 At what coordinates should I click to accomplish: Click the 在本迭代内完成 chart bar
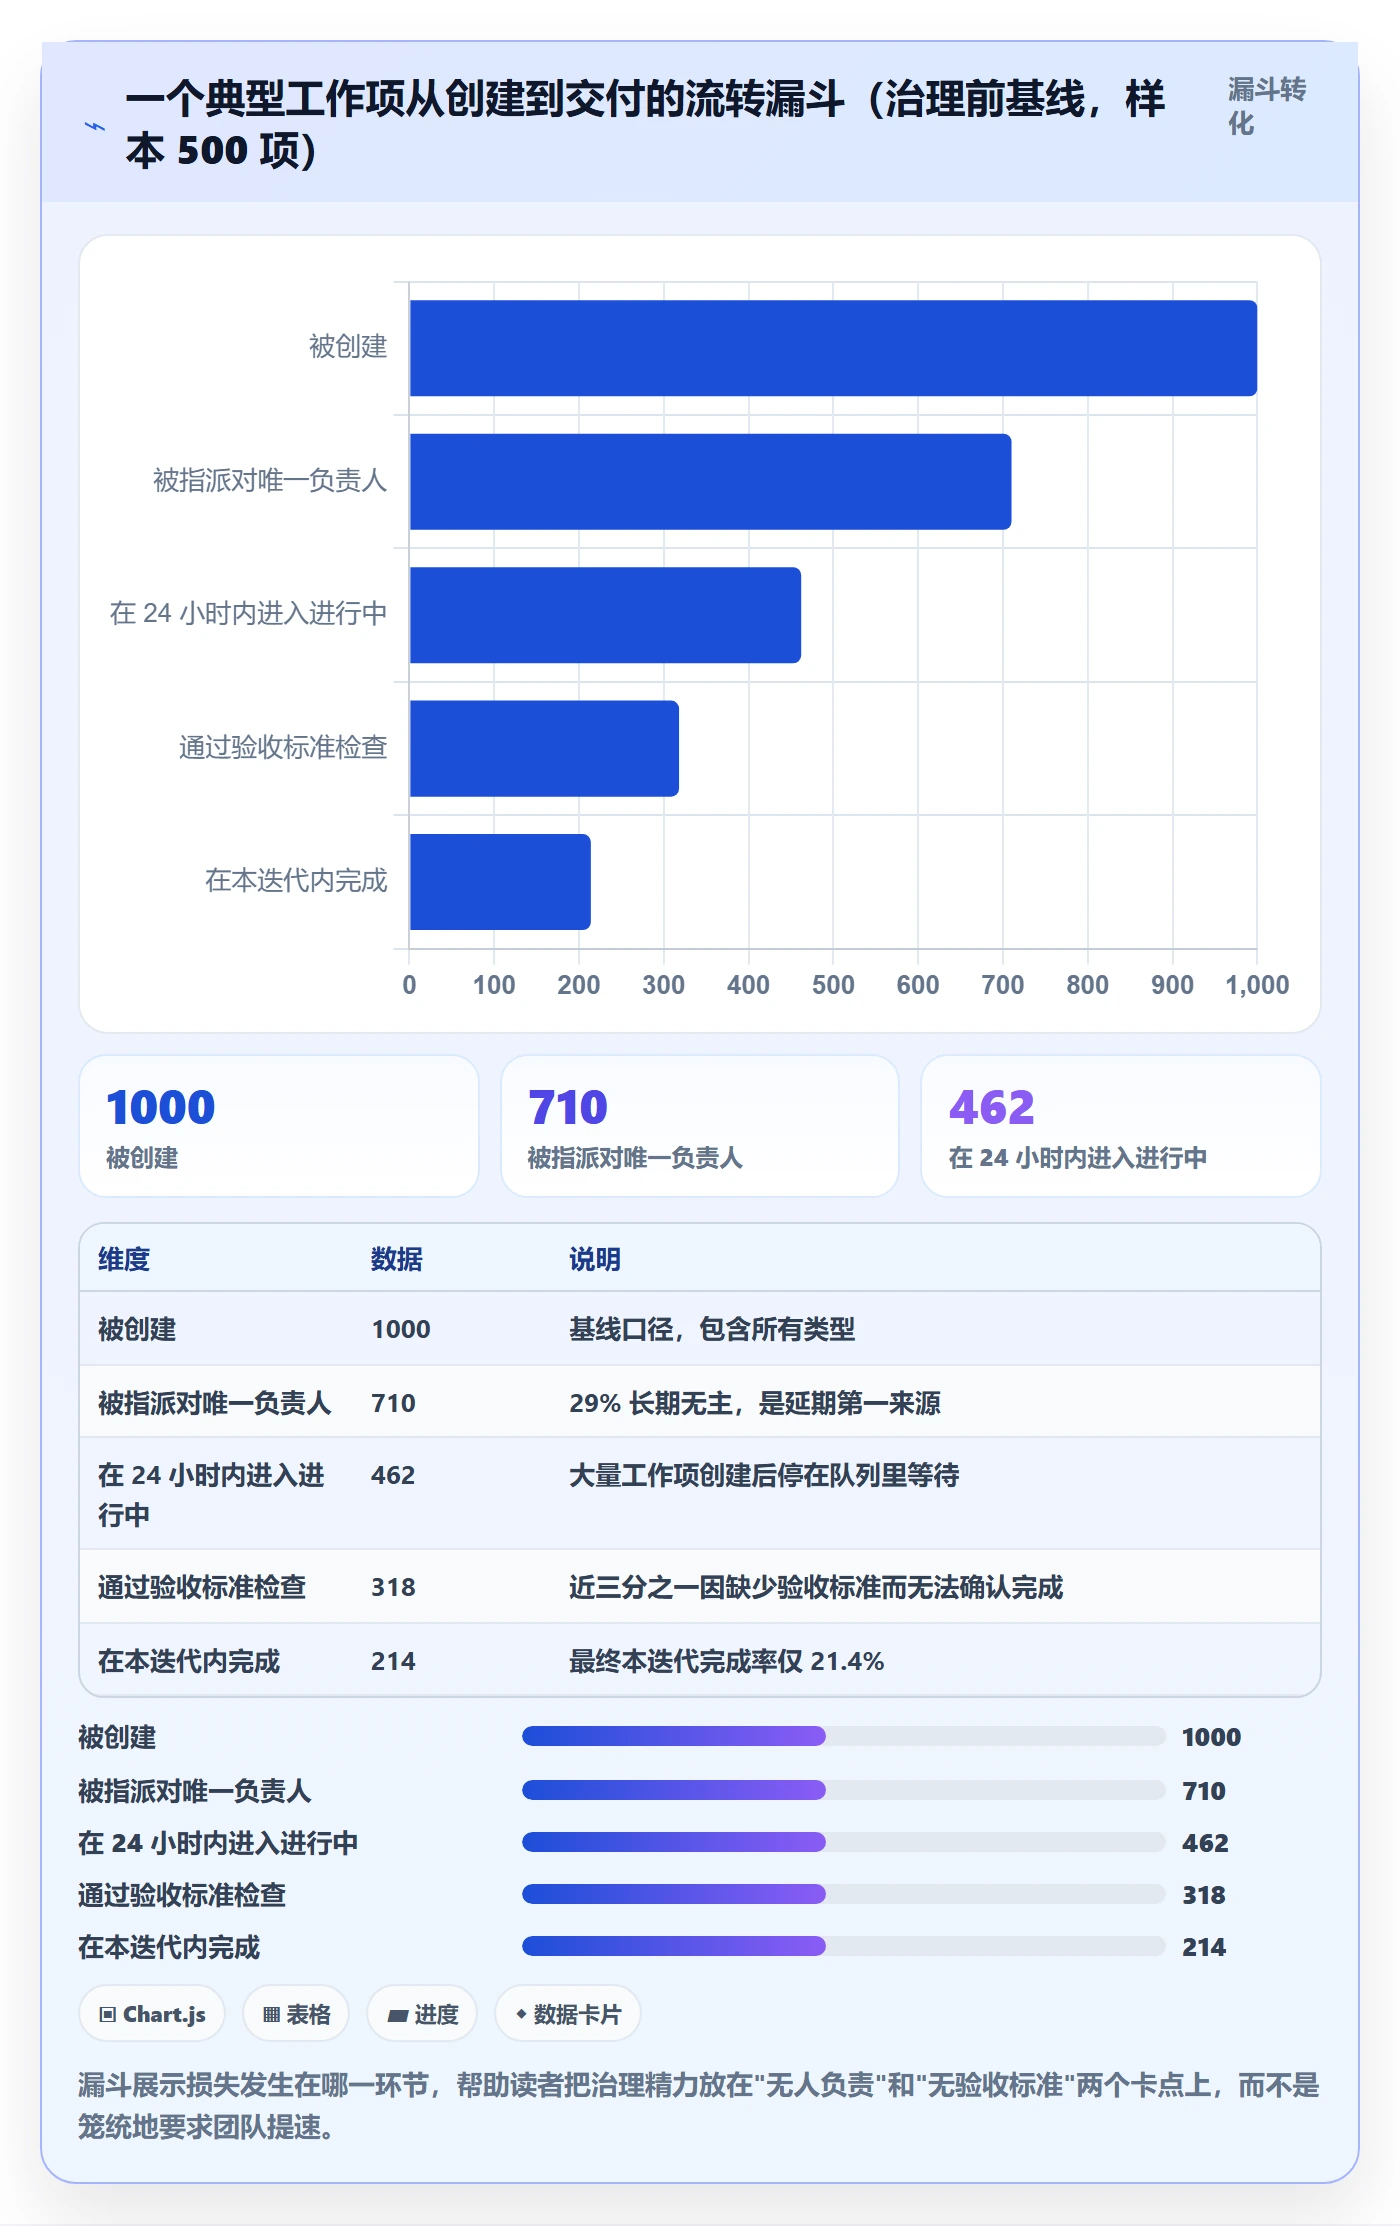click(500, 882)
